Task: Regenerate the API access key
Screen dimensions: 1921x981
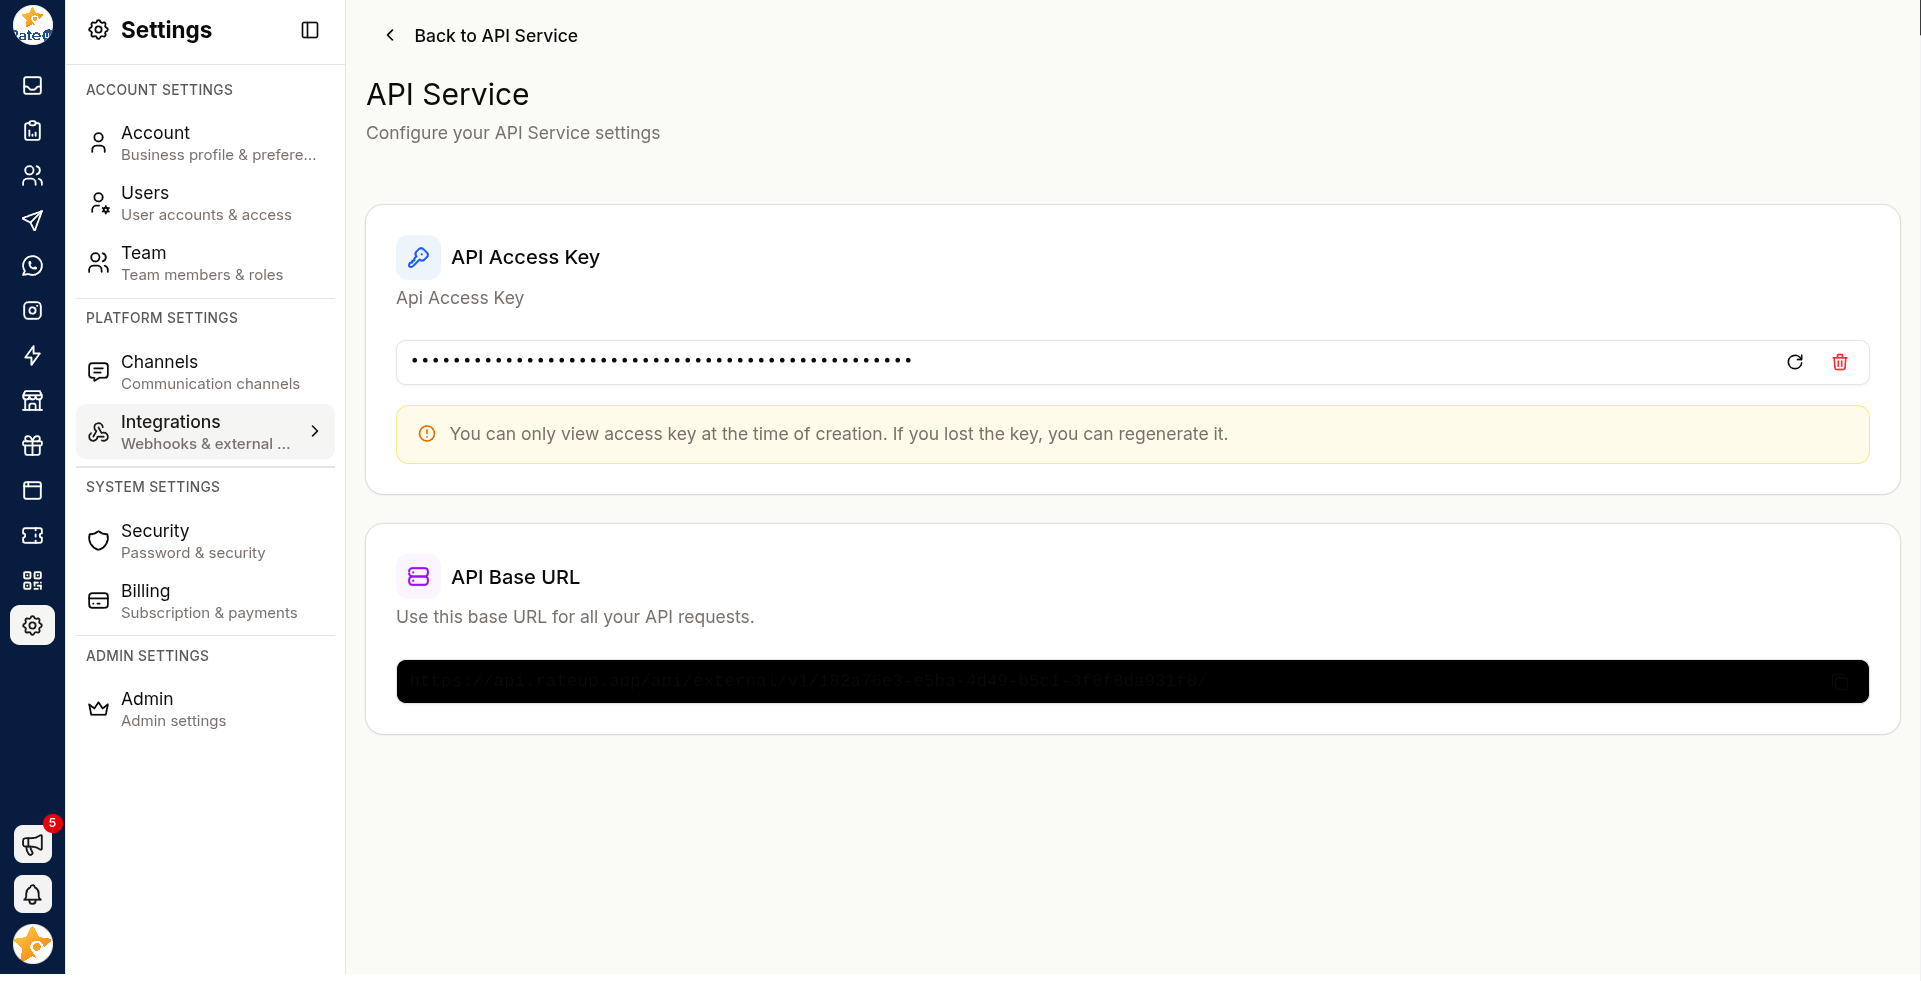Action: point(1795,362)
